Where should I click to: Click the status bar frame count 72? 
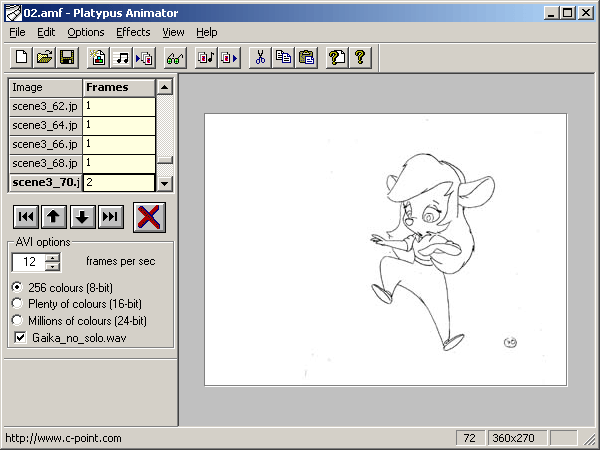[470, 438]
